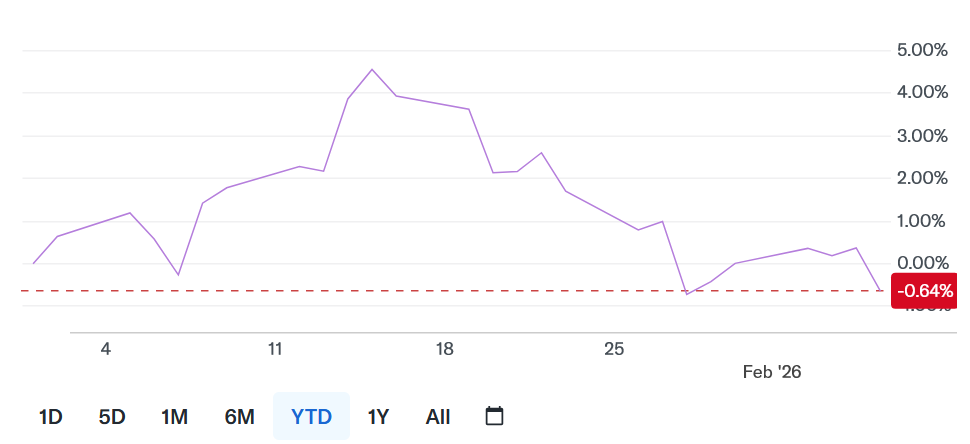Click the highlighted YTD range tab

(x=311, y=417)
